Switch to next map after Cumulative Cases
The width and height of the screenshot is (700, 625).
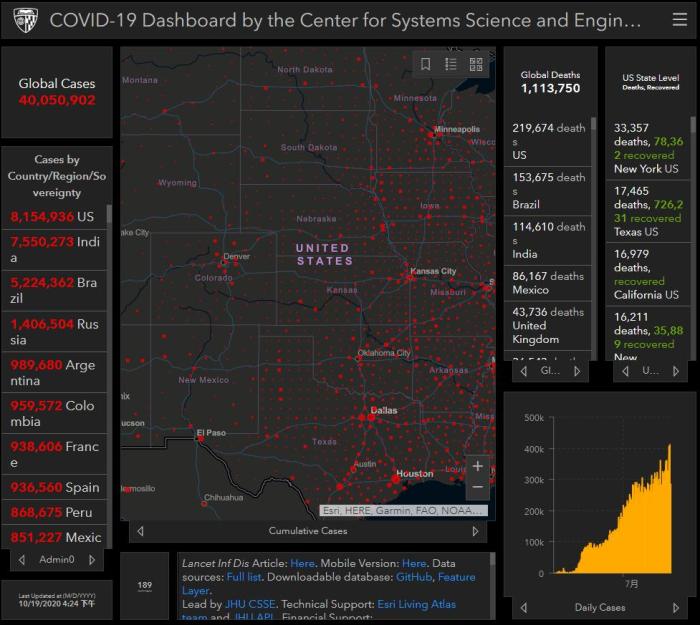[475, 531]
